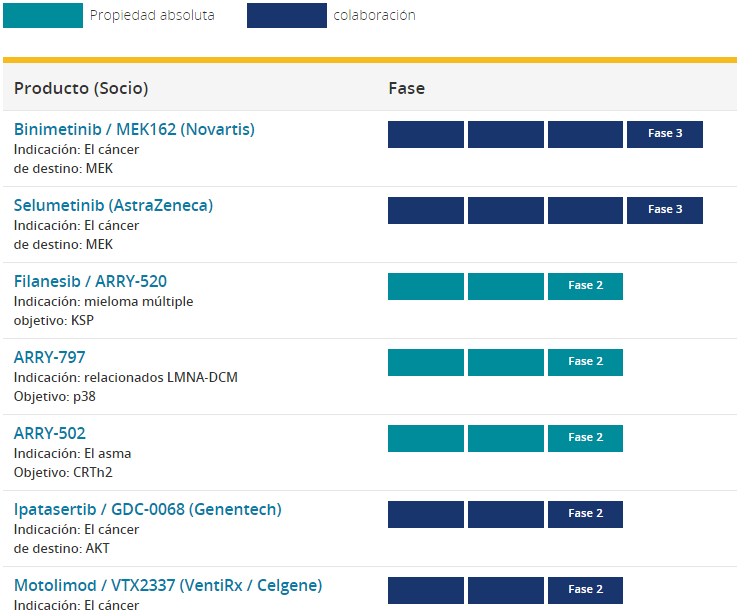Click 'Indicación: relacionados LMNA-DCM' text
Image resolution: width=741 pixels, height=613 pixels.
126,377
